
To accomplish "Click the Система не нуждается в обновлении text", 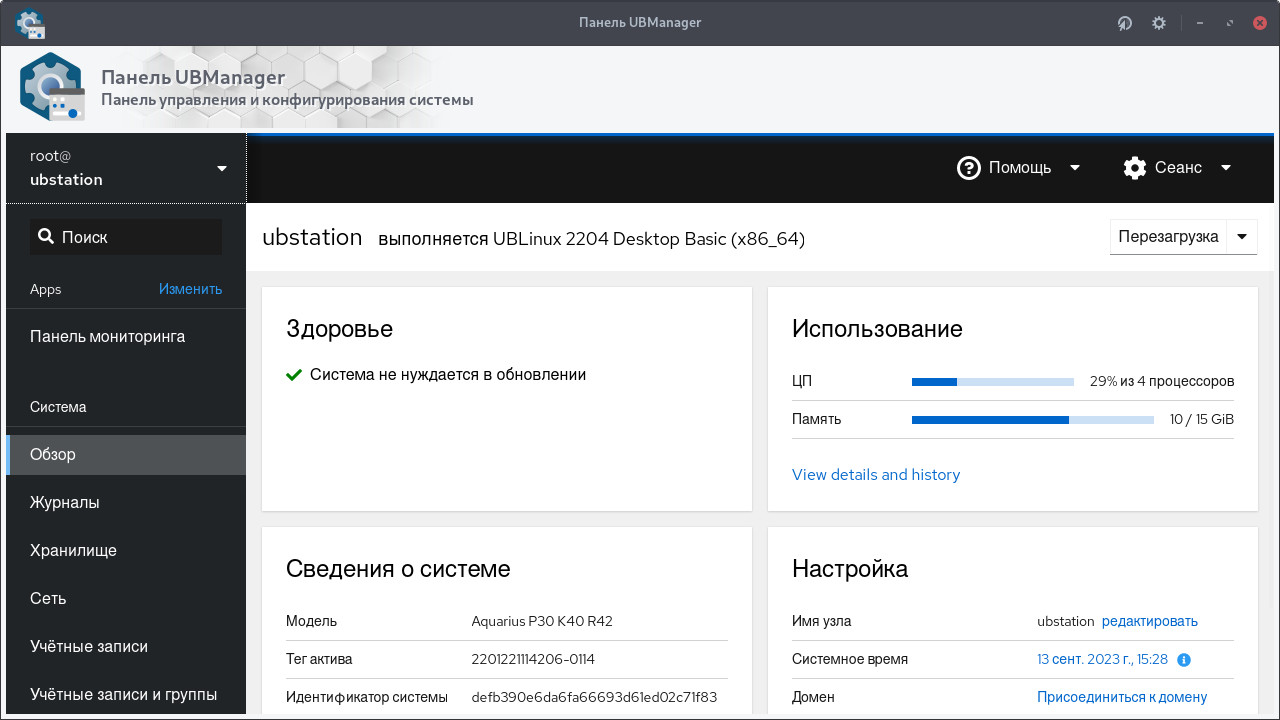I will pyautogui.click(x=448, y=375).
